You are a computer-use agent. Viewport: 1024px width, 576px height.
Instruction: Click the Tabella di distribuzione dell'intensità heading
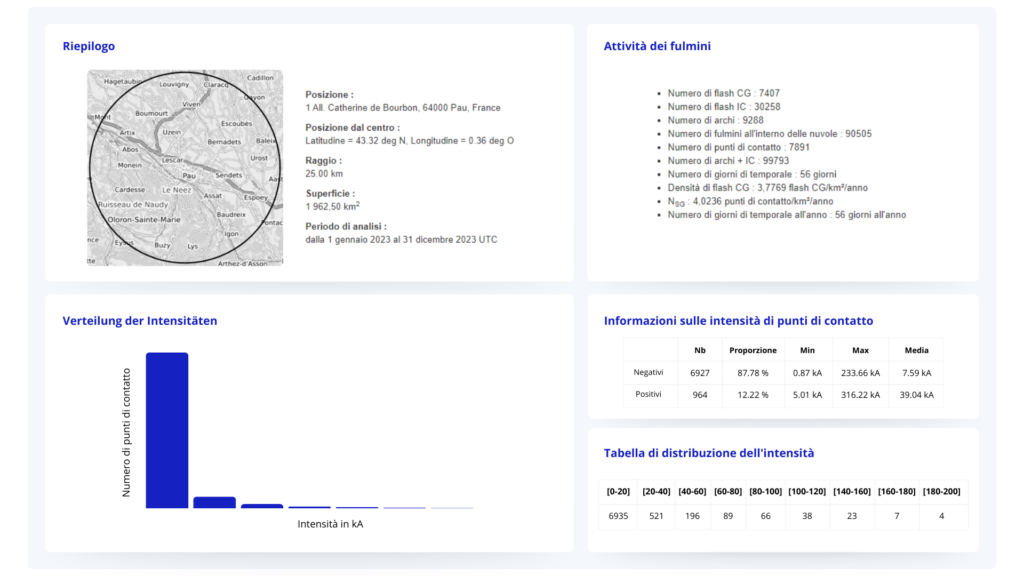pyautogui.click(x=709, y=453)
